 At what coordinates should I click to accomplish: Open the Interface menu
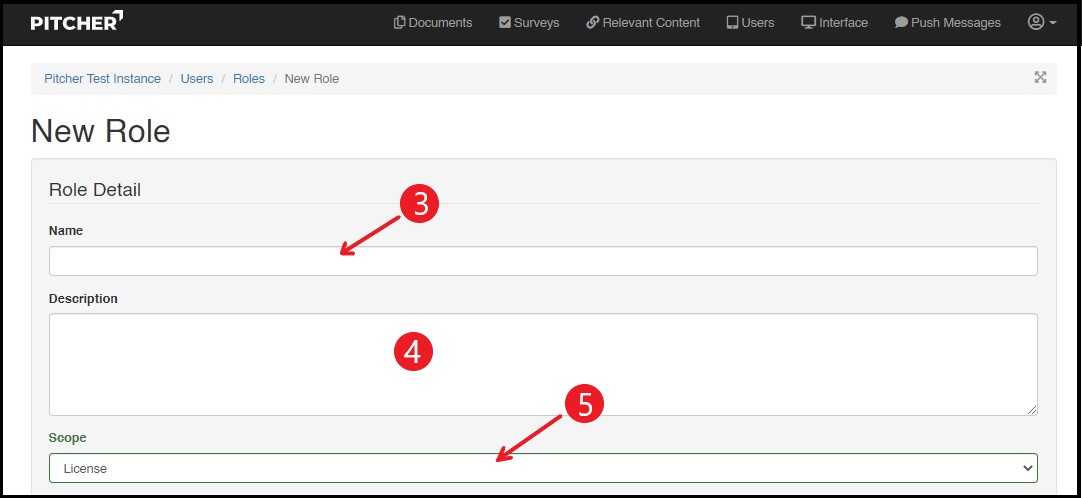coord(834,22)
